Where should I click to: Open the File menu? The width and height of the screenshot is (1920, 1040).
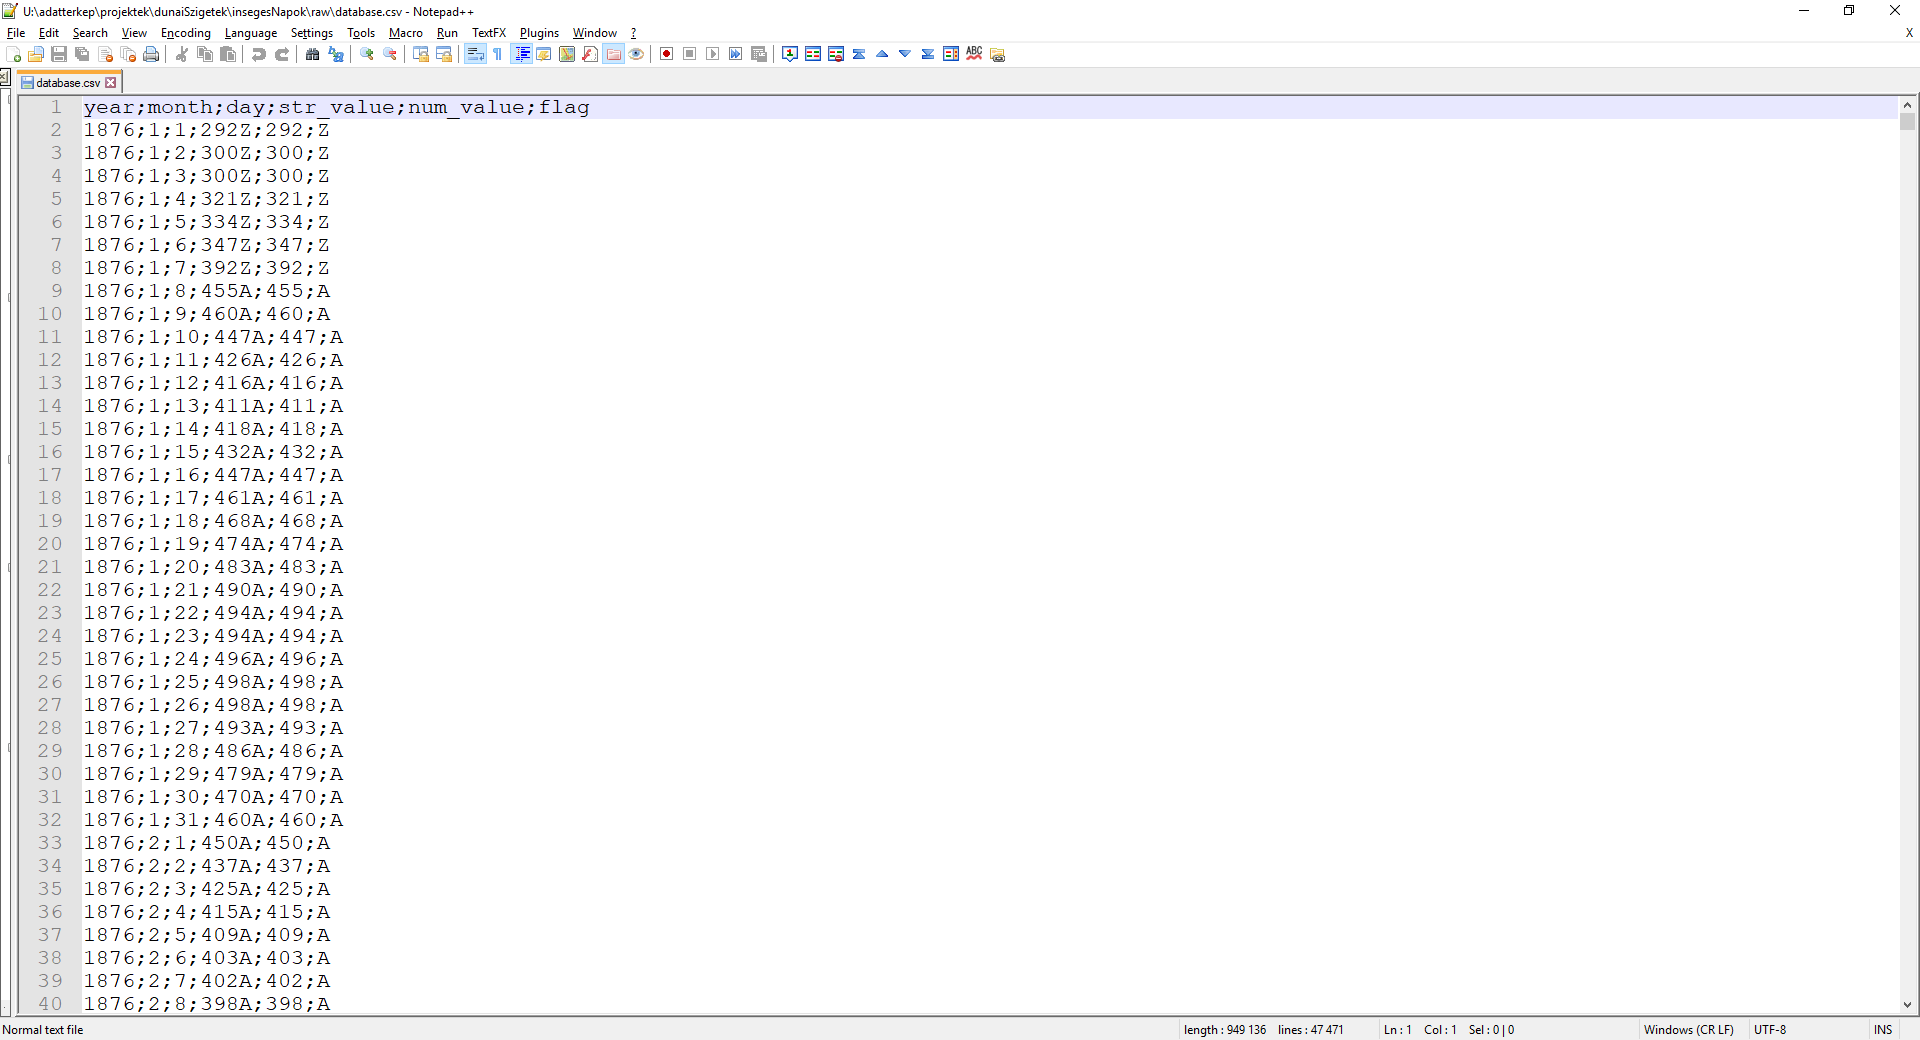(16, 33)
